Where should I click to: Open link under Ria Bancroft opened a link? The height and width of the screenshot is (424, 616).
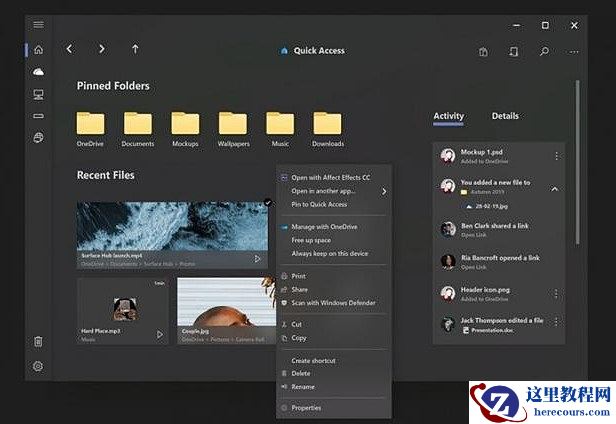473,267
